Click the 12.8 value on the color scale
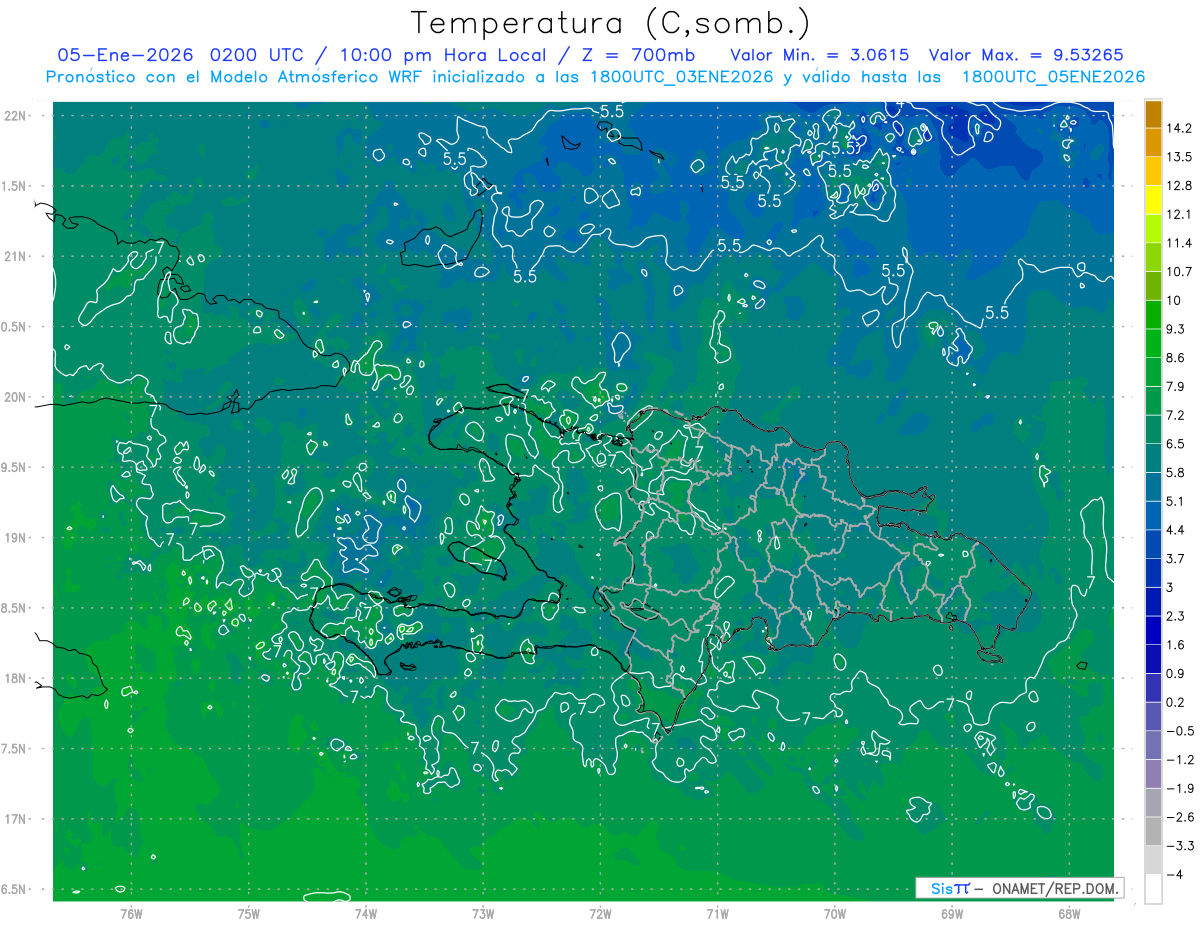Screen dimensions: 1200x927 [1179, 186]
